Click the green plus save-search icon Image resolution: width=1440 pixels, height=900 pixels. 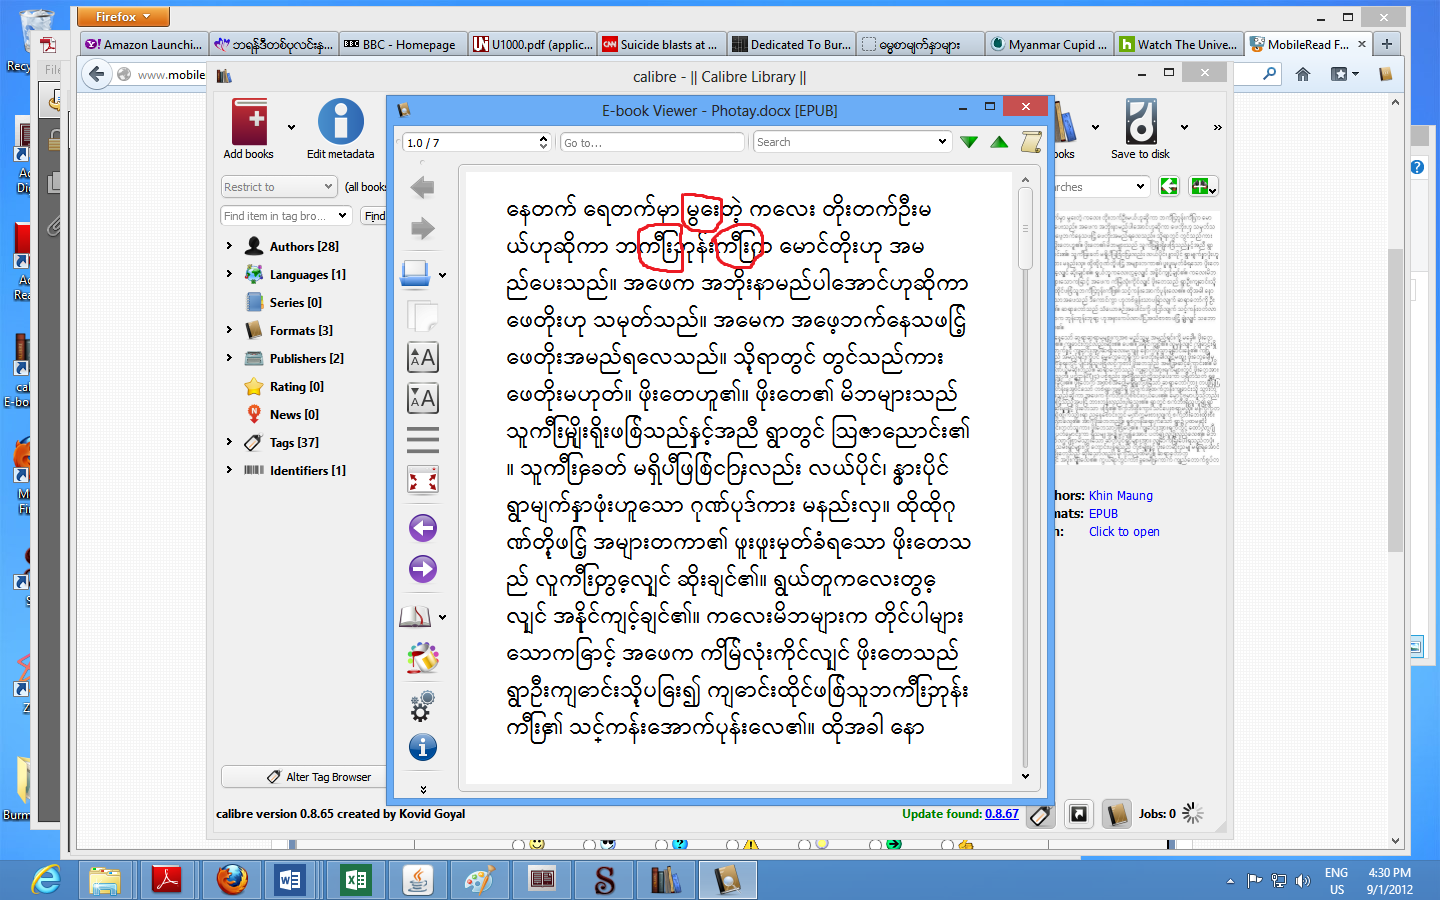[x=1202, y=186]
